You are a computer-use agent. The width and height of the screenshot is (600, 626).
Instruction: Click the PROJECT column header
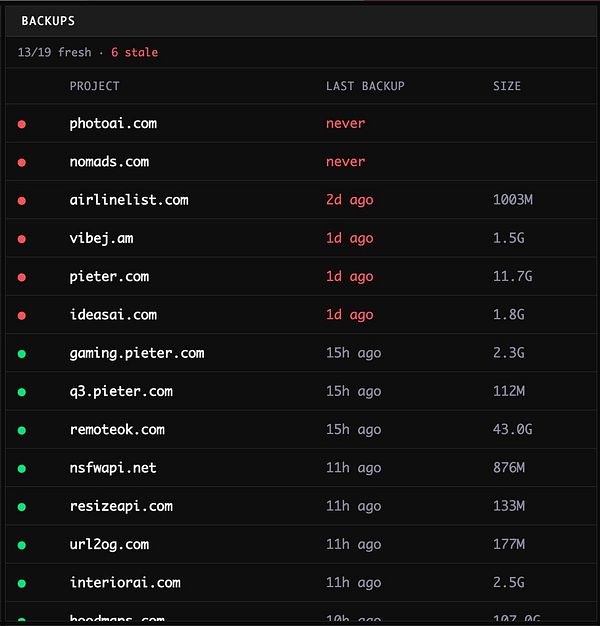[x=95, y=86]
